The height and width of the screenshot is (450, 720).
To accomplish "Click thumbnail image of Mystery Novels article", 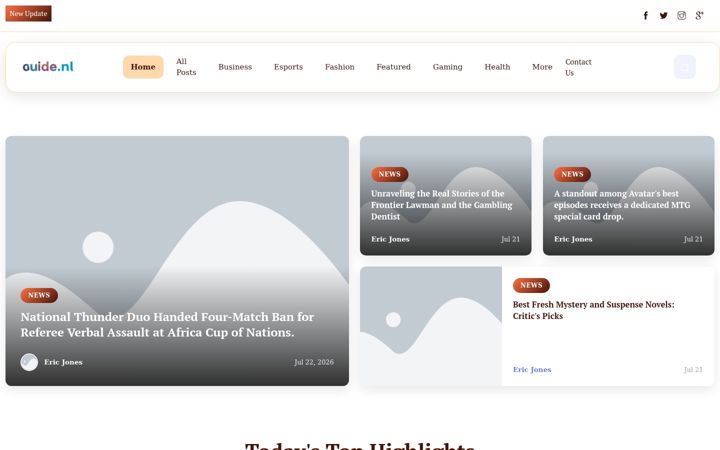I will [431, 326].
